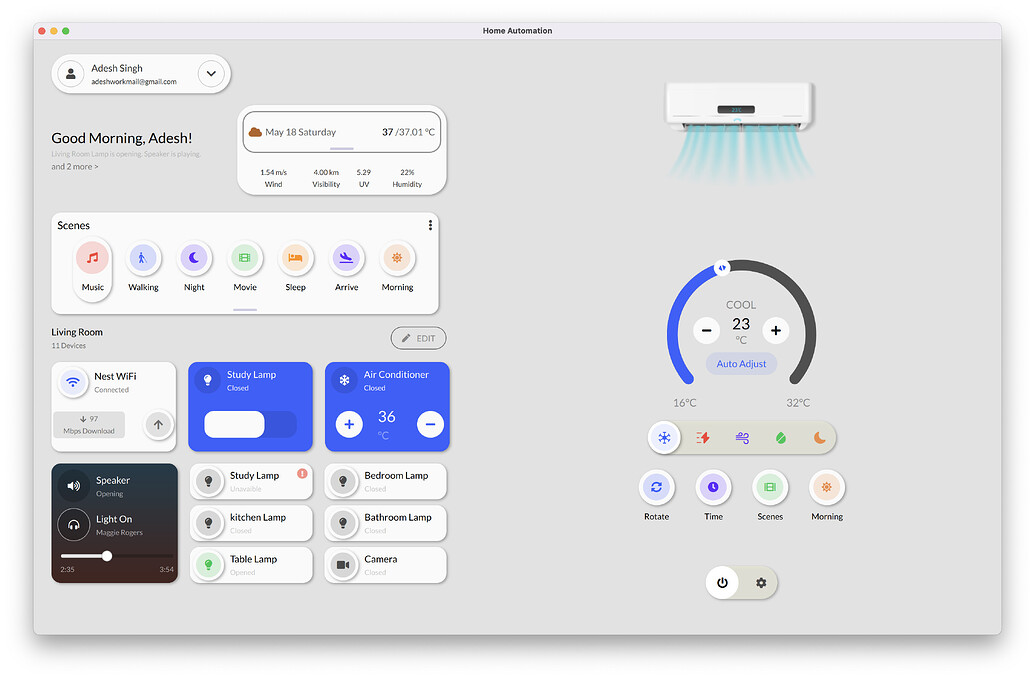Select the snowflake cooling mode icon

pos(663,437)
